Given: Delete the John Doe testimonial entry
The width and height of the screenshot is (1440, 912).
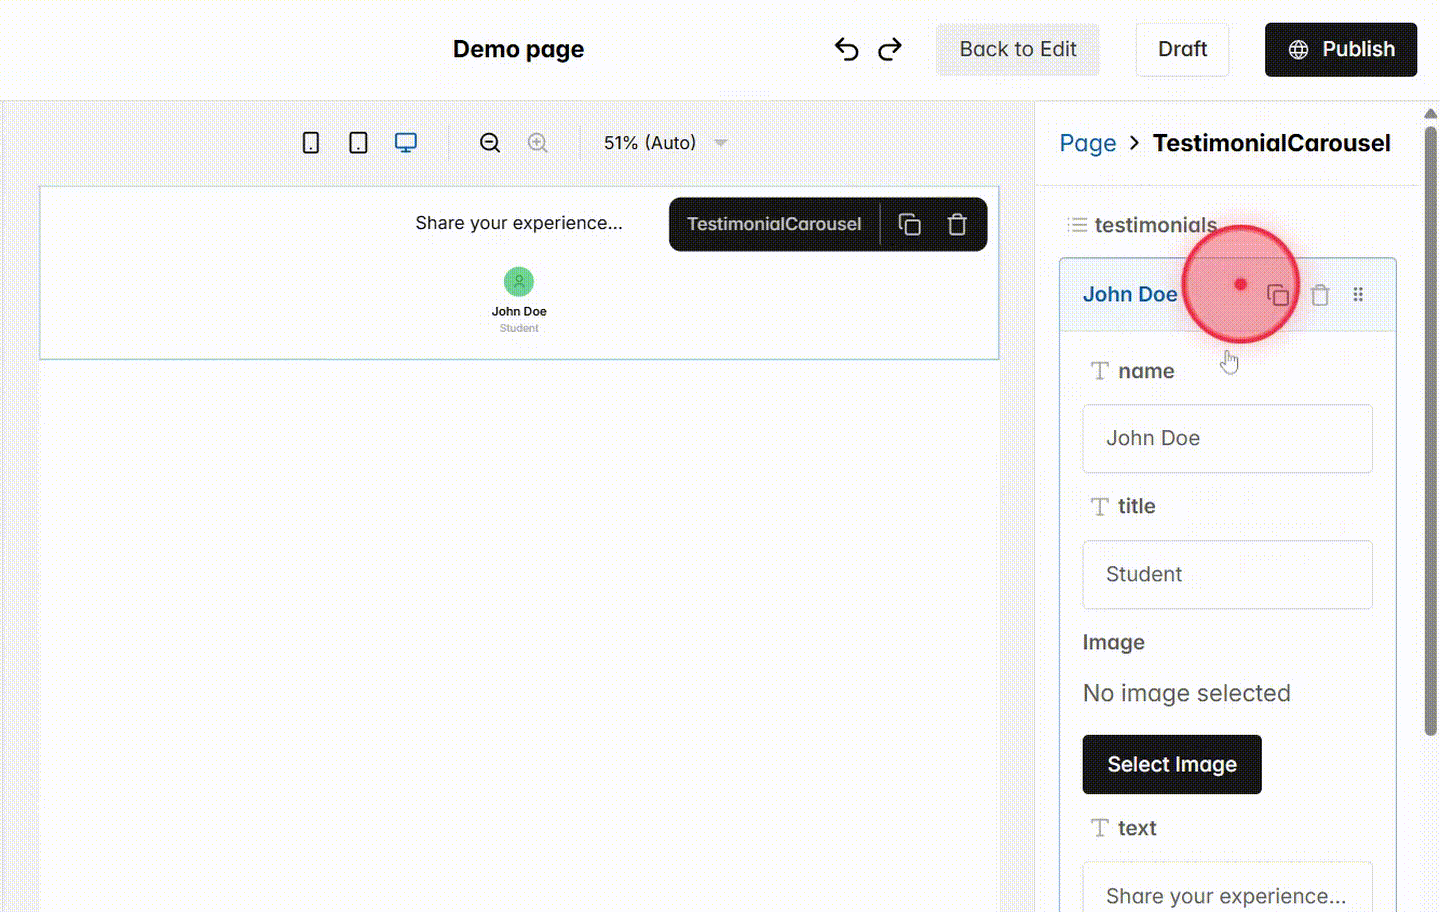Looking at the screenshot, I should (x=1319, y=294).
